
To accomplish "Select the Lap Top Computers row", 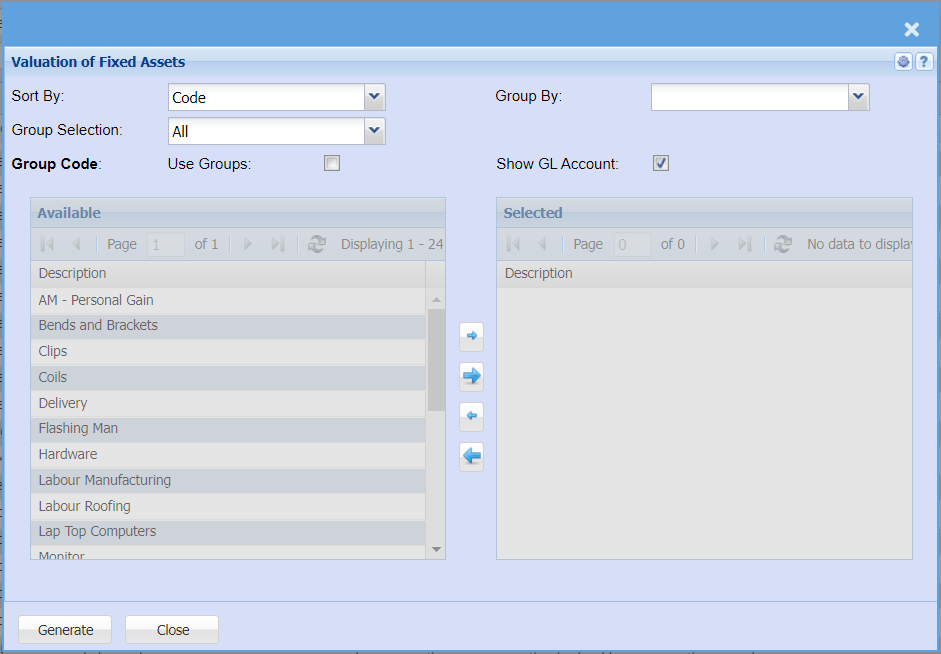I will (x=97, y=532).
